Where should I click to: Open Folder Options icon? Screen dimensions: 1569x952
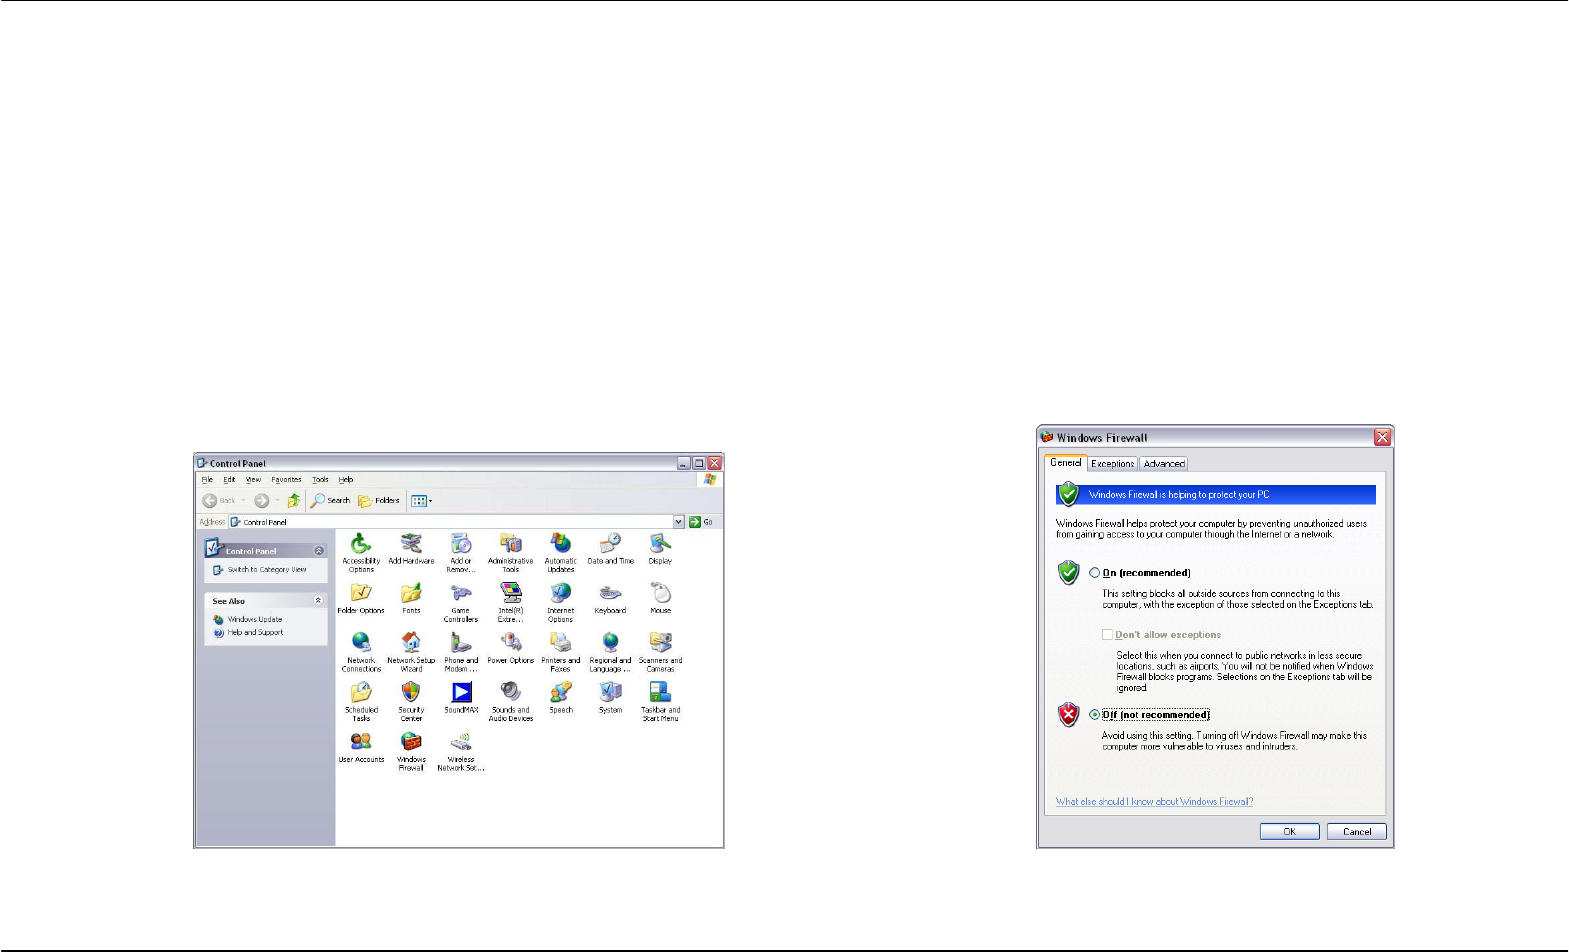[361, 598]
